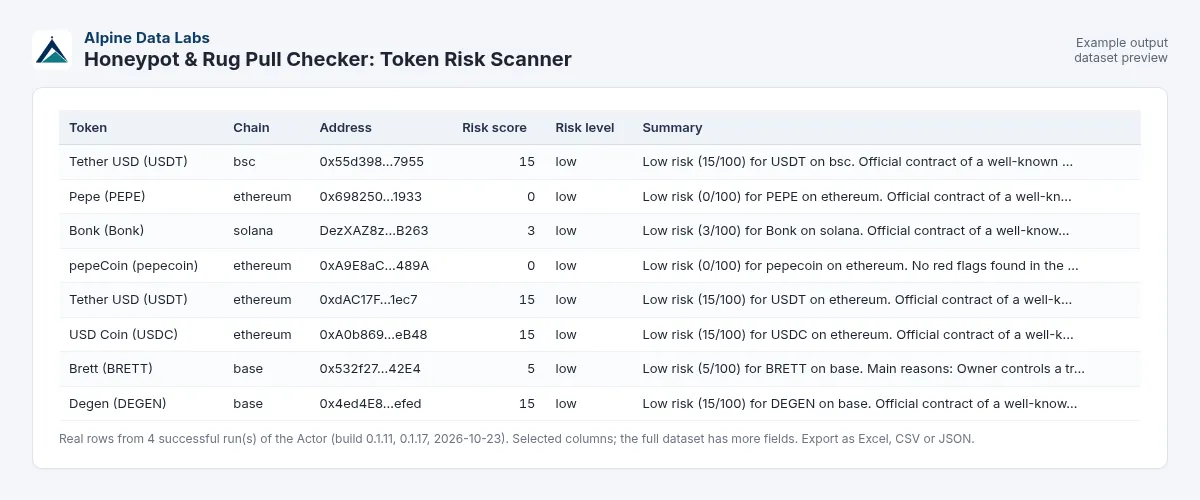
Task: Click summary for PEPE on ethereum
Action: tap(857, 197)
